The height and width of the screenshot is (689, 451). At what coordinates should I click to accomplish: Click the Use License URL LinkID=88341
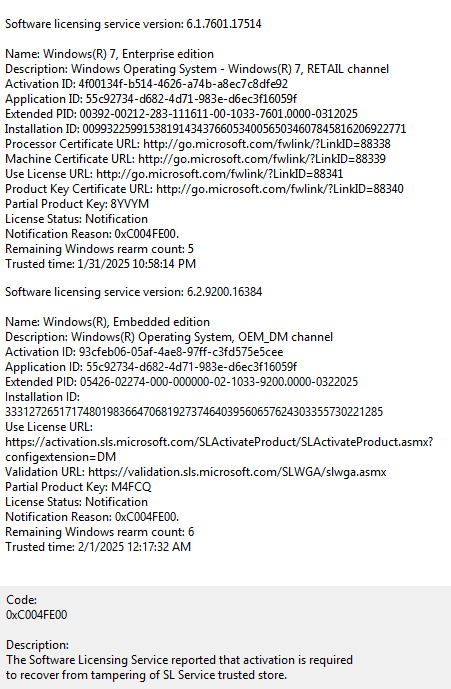tap(219, 174)
